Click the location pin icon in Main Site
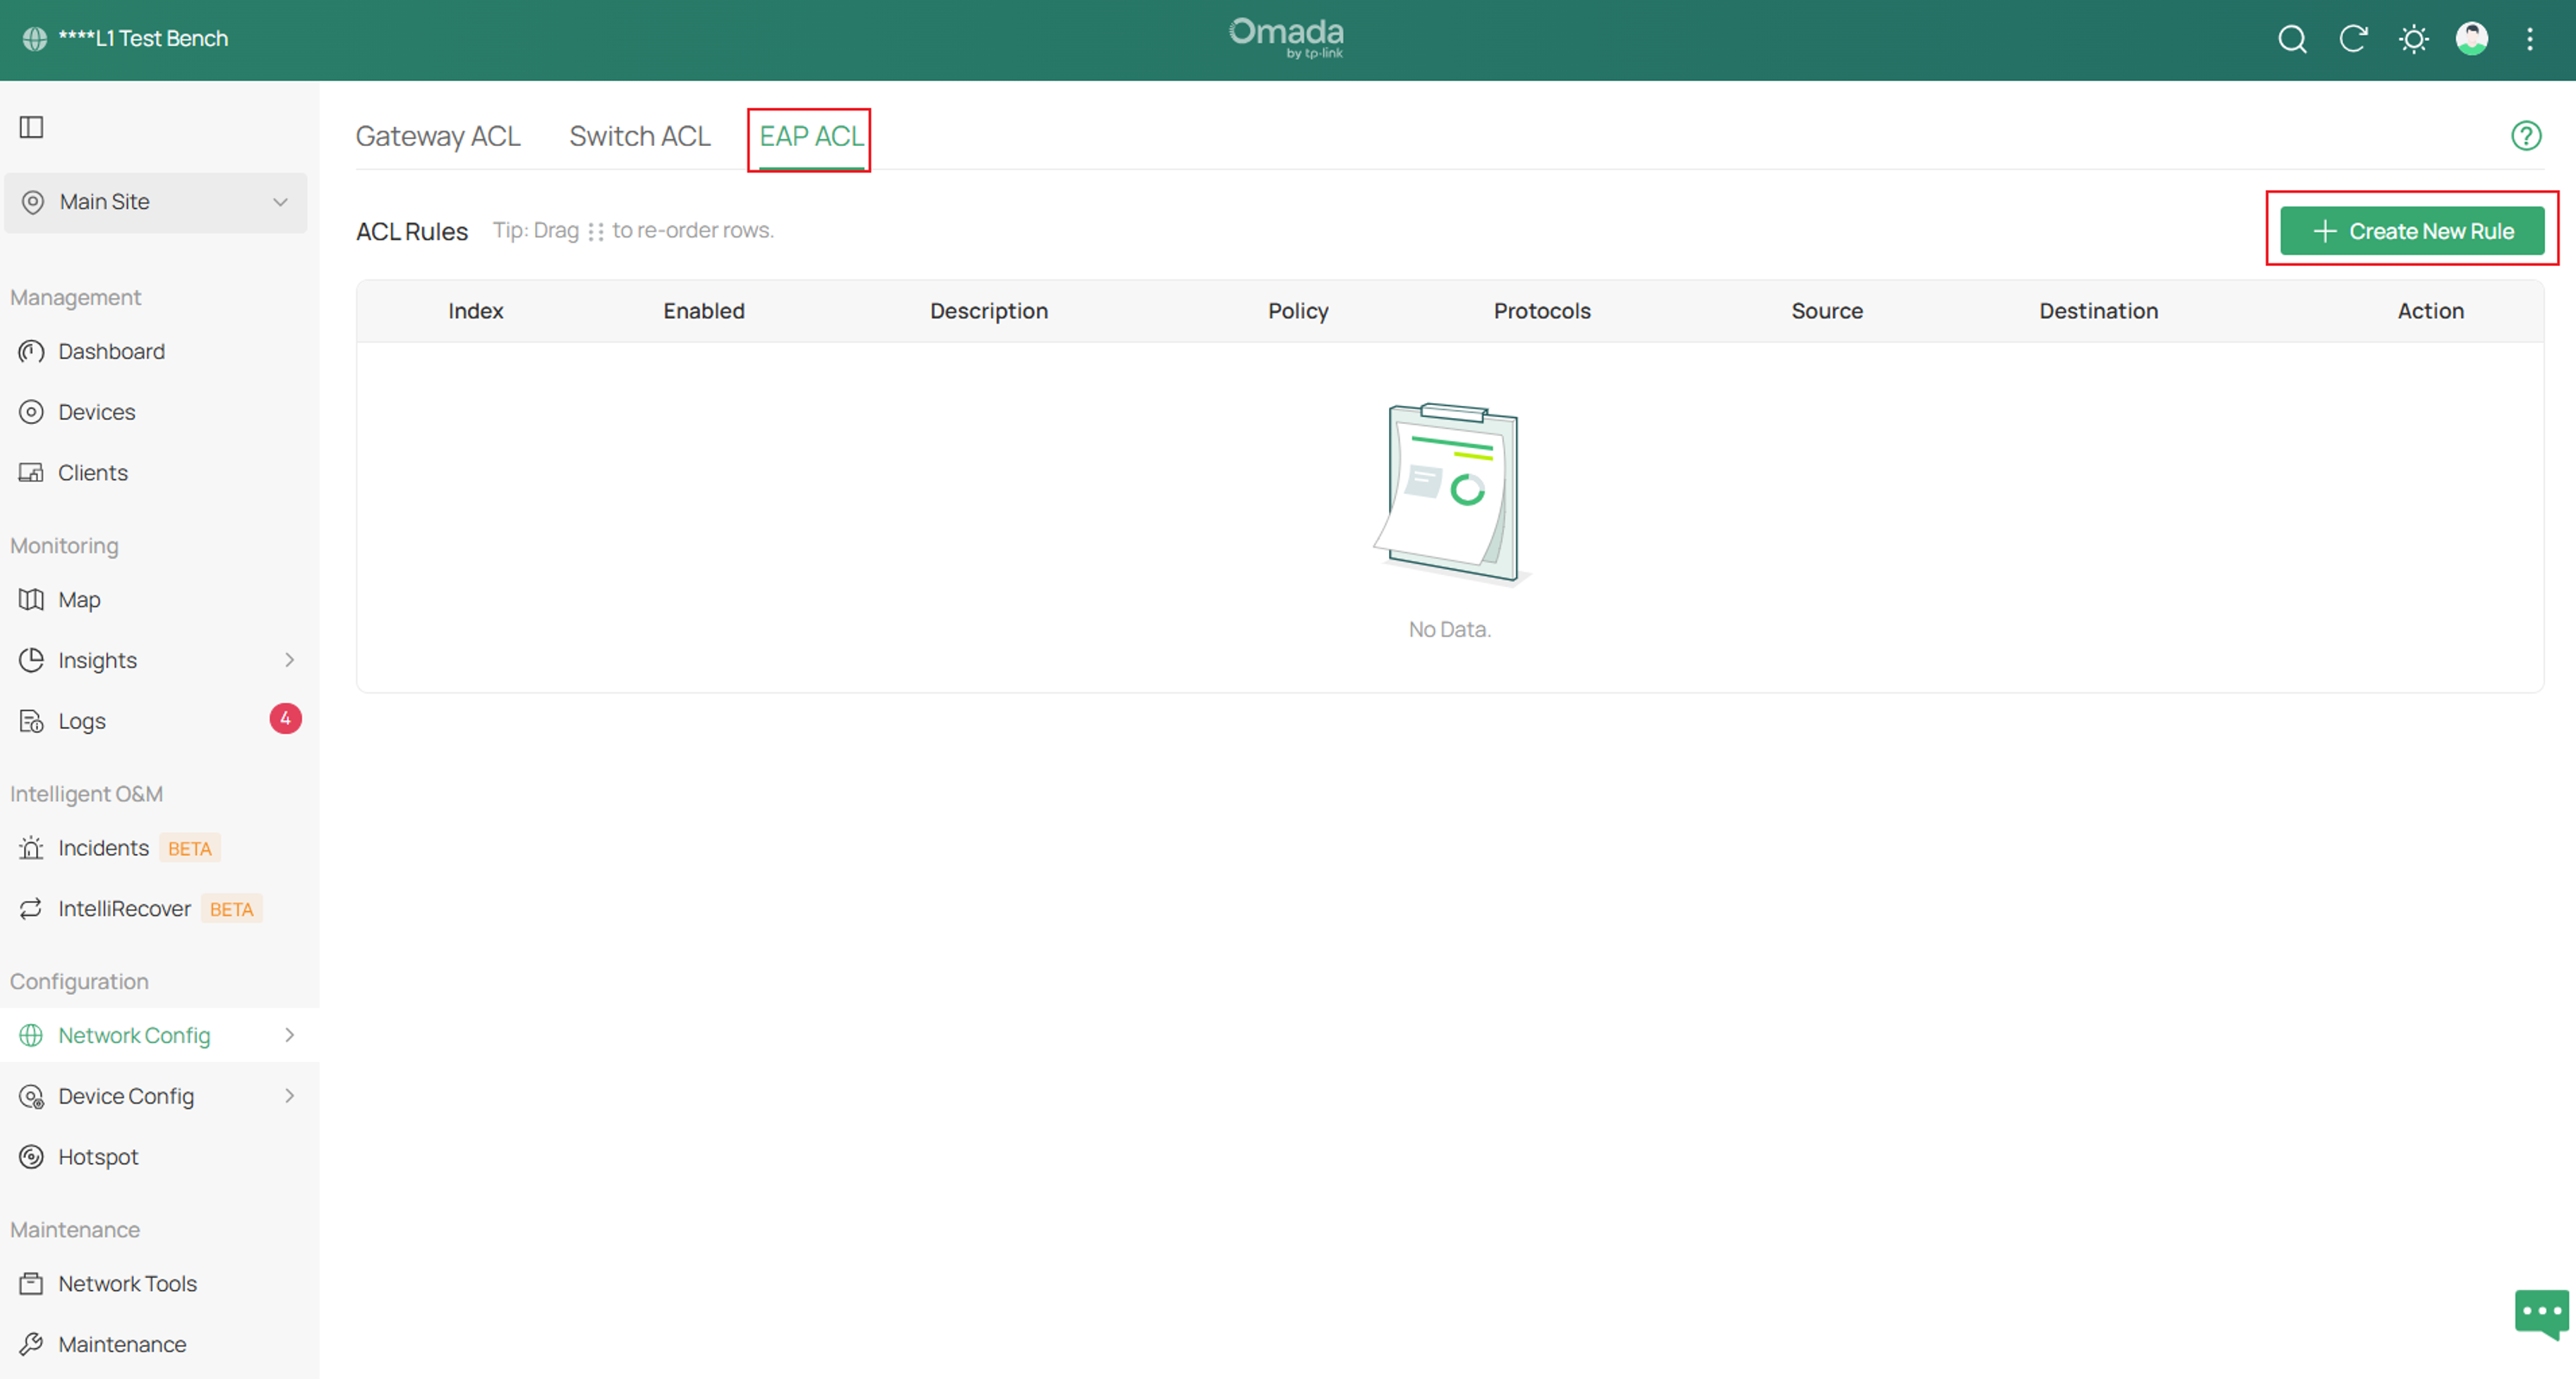 [x=33, y=202]
